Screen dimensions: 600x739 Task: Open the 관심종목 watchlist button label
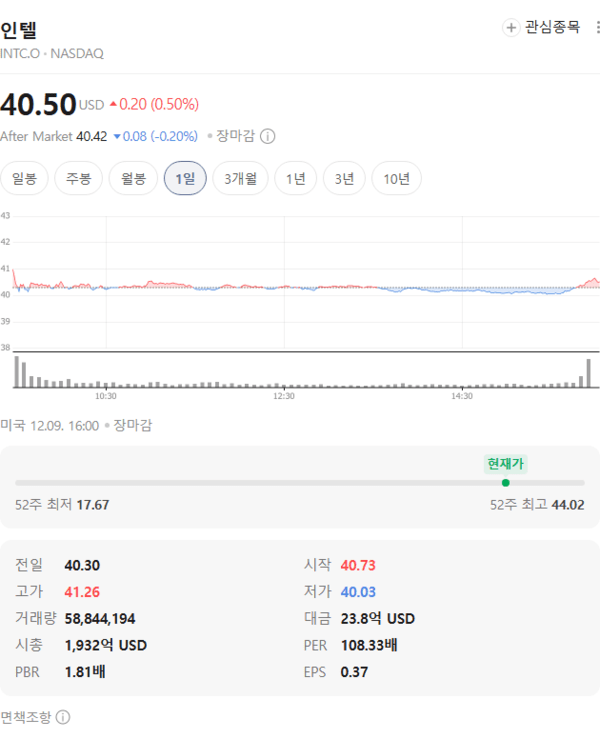552,27
